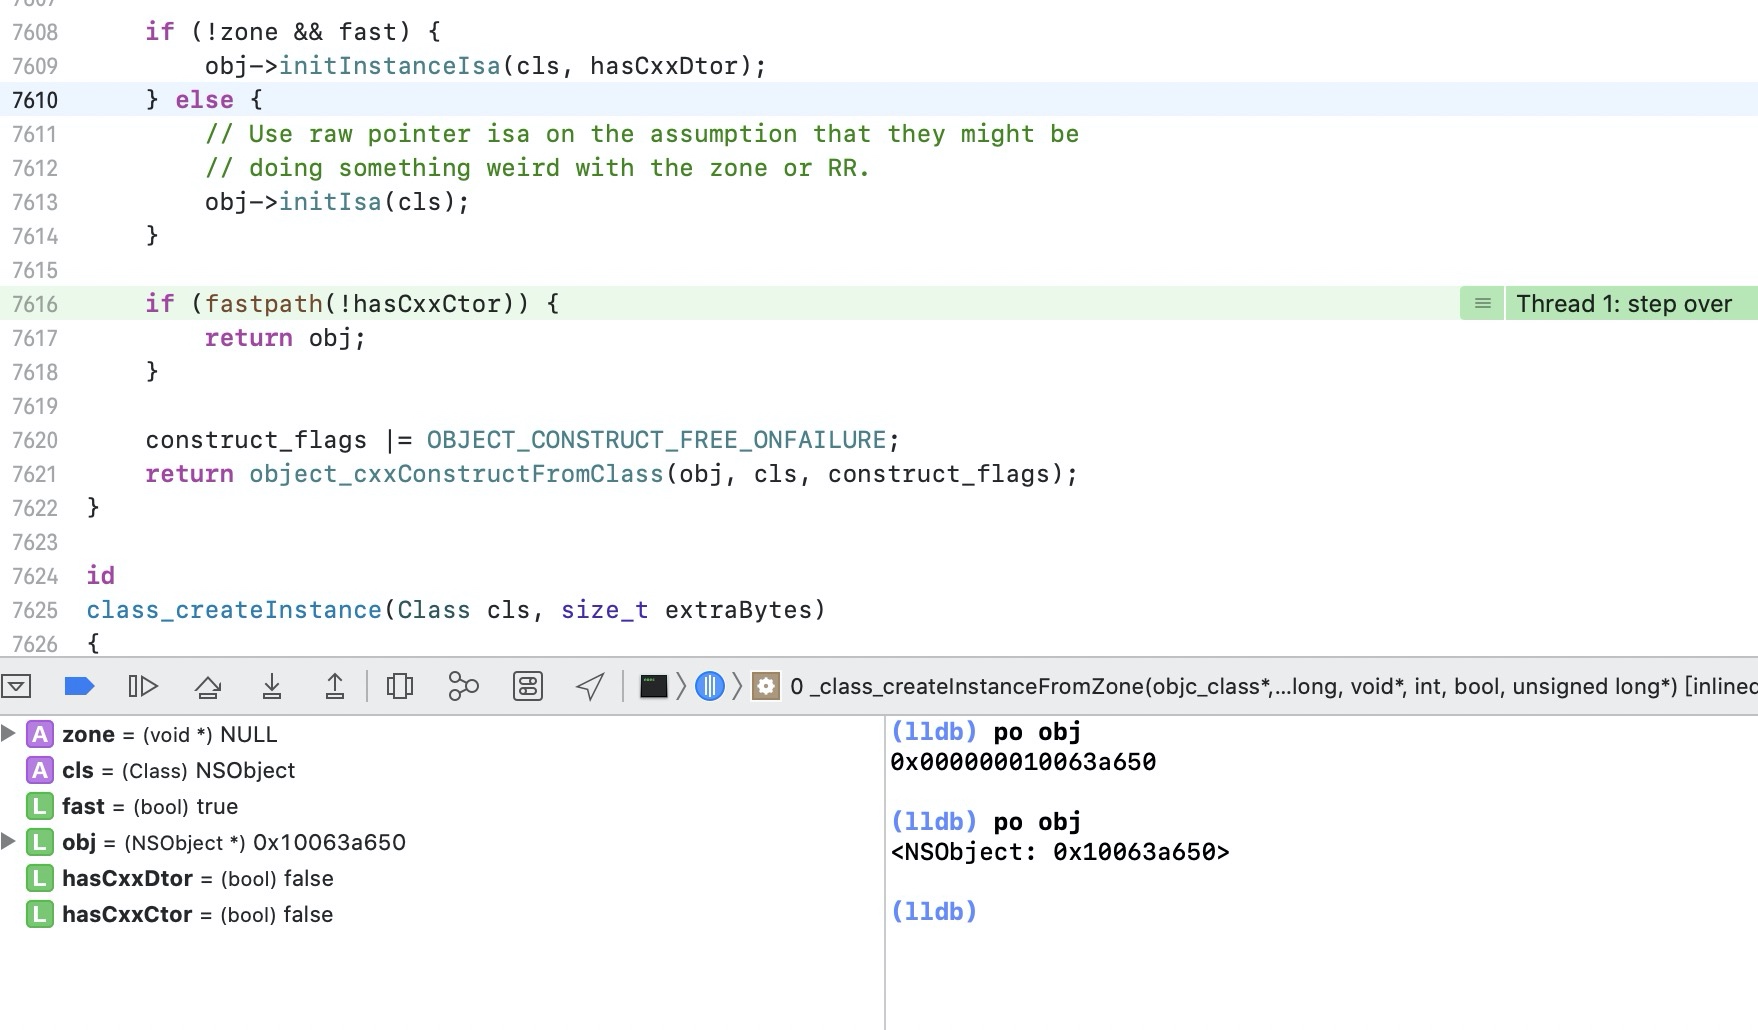This screenshot has height=1030, width=1758.
Task: Click console output 0x000000010063a650
Action: 1023,762
